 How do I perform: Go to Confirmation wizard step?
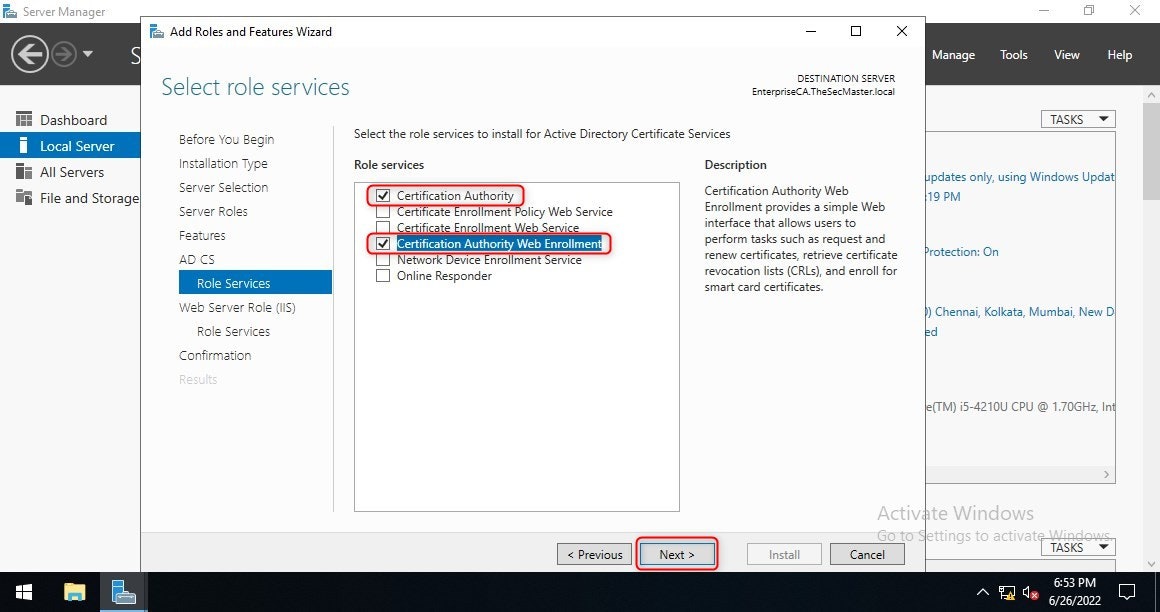click(x=215, y=355)
